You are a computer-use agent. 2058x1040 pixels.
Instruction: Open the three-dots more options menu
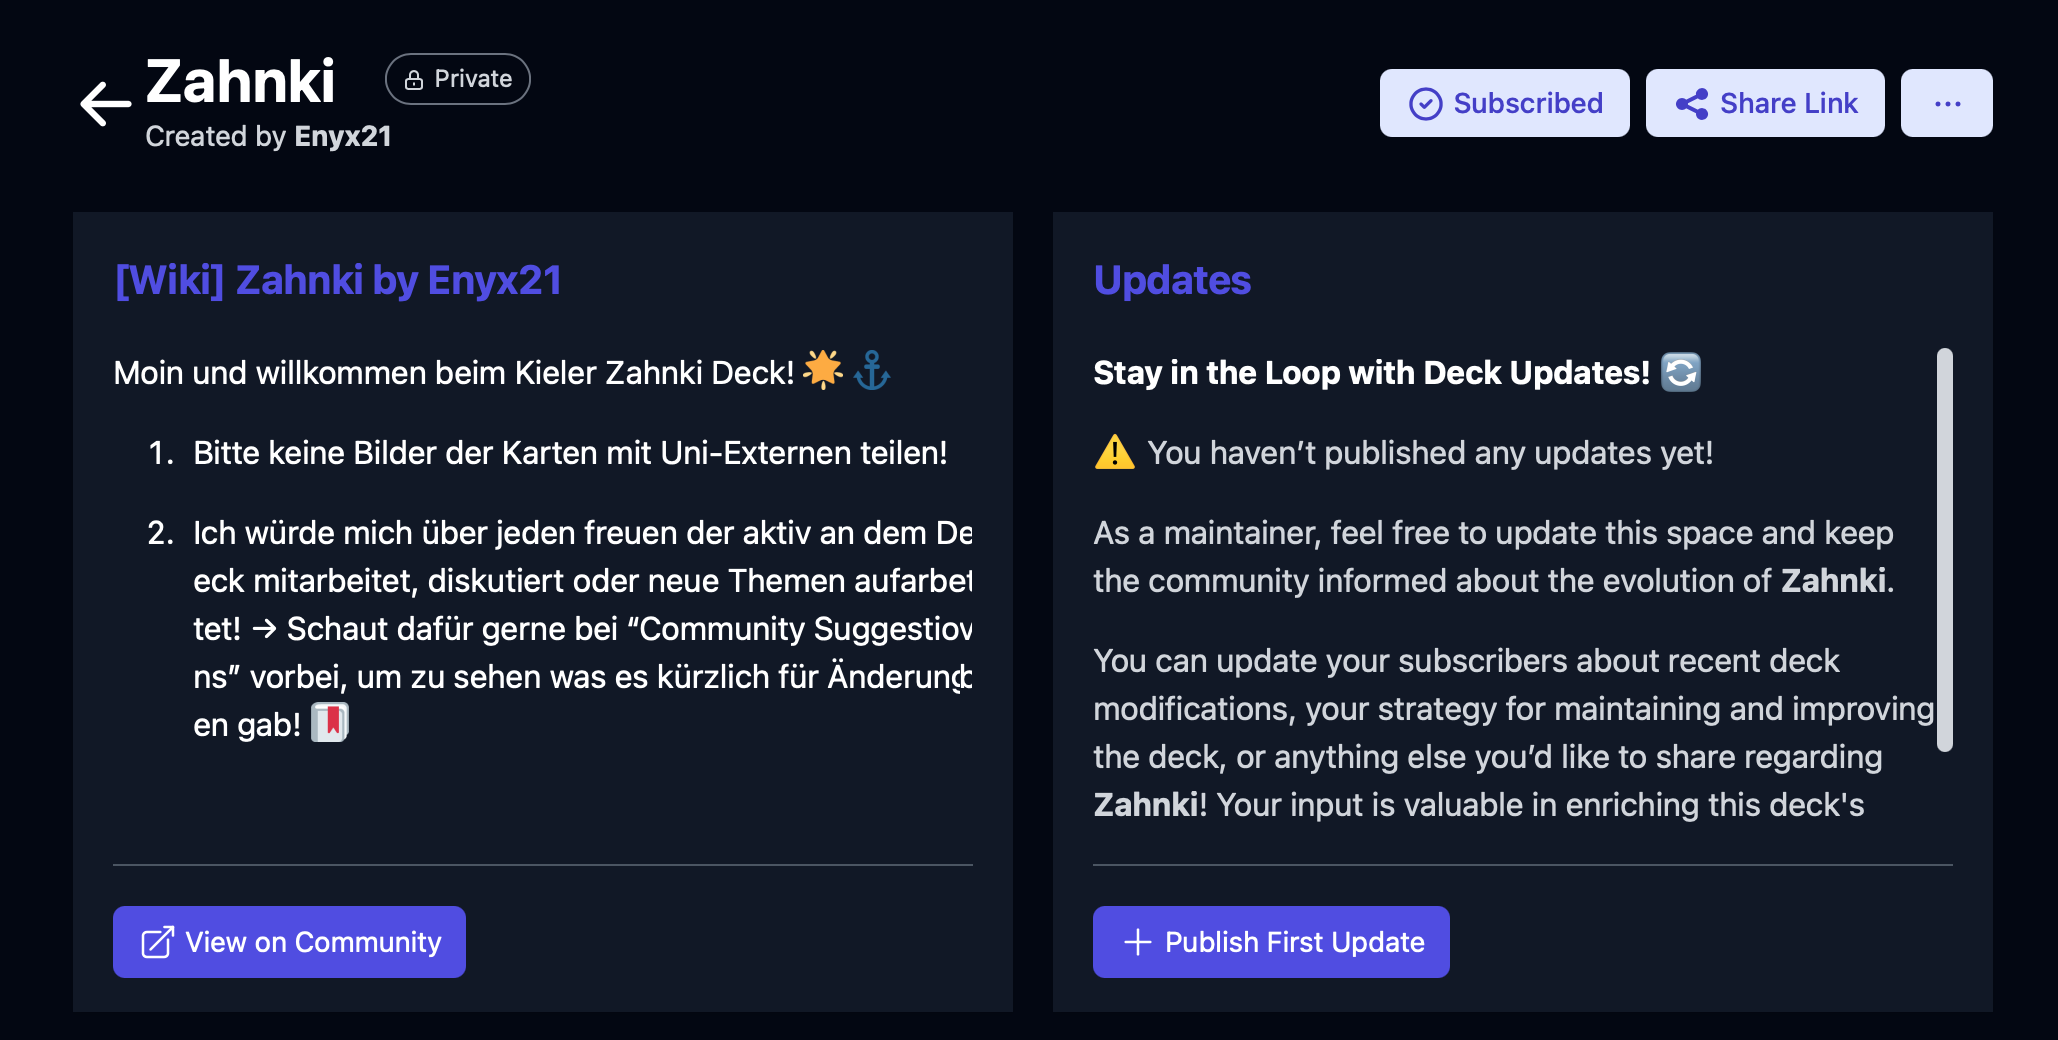[x=1946, y=104]
